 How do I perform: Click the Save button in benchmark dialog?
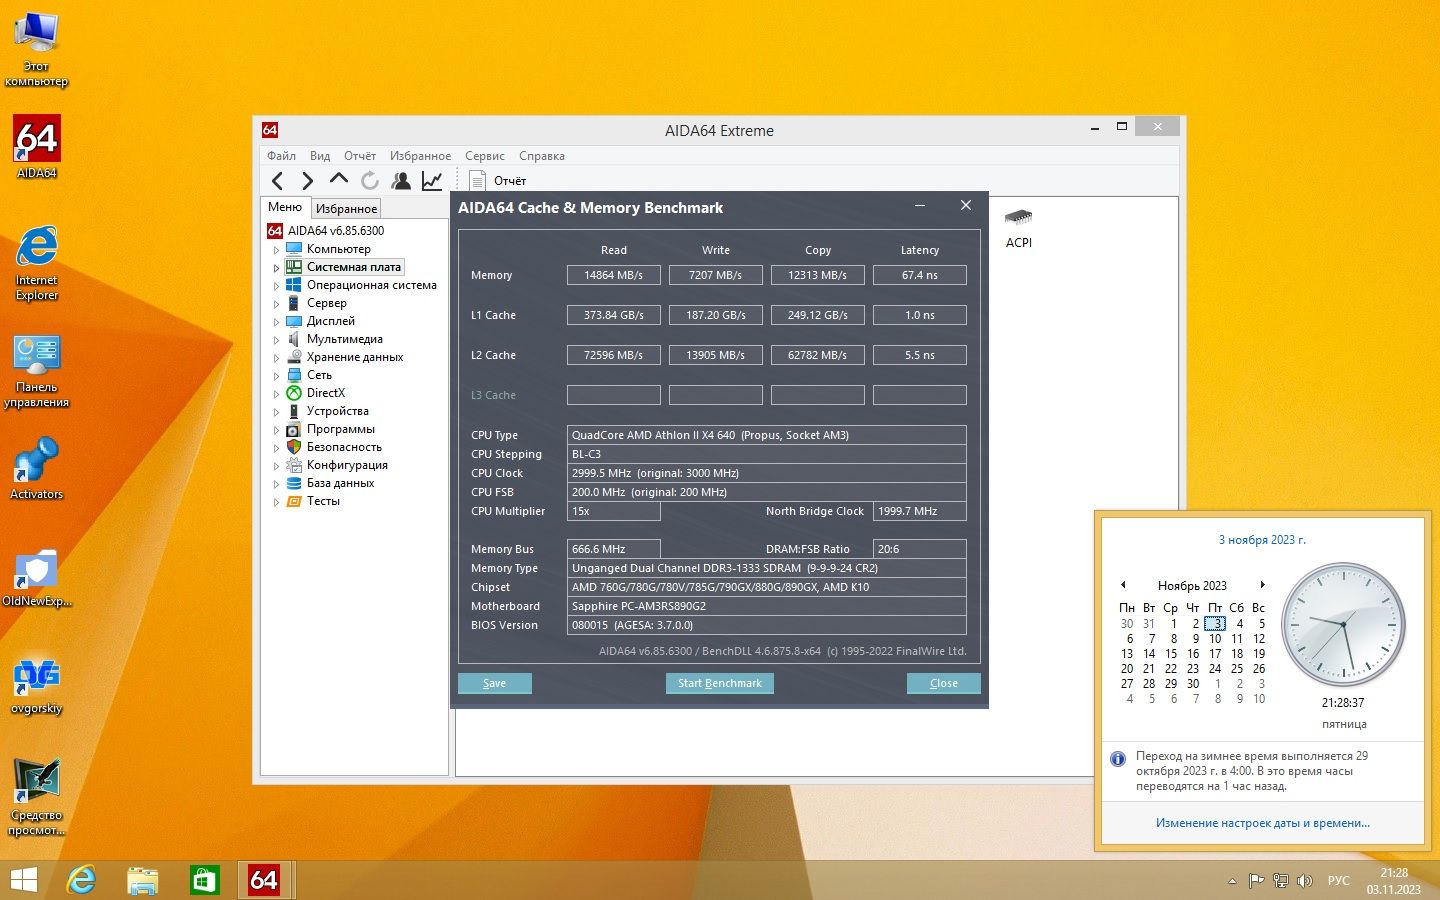pyautogui.click(x=495, y=683)
